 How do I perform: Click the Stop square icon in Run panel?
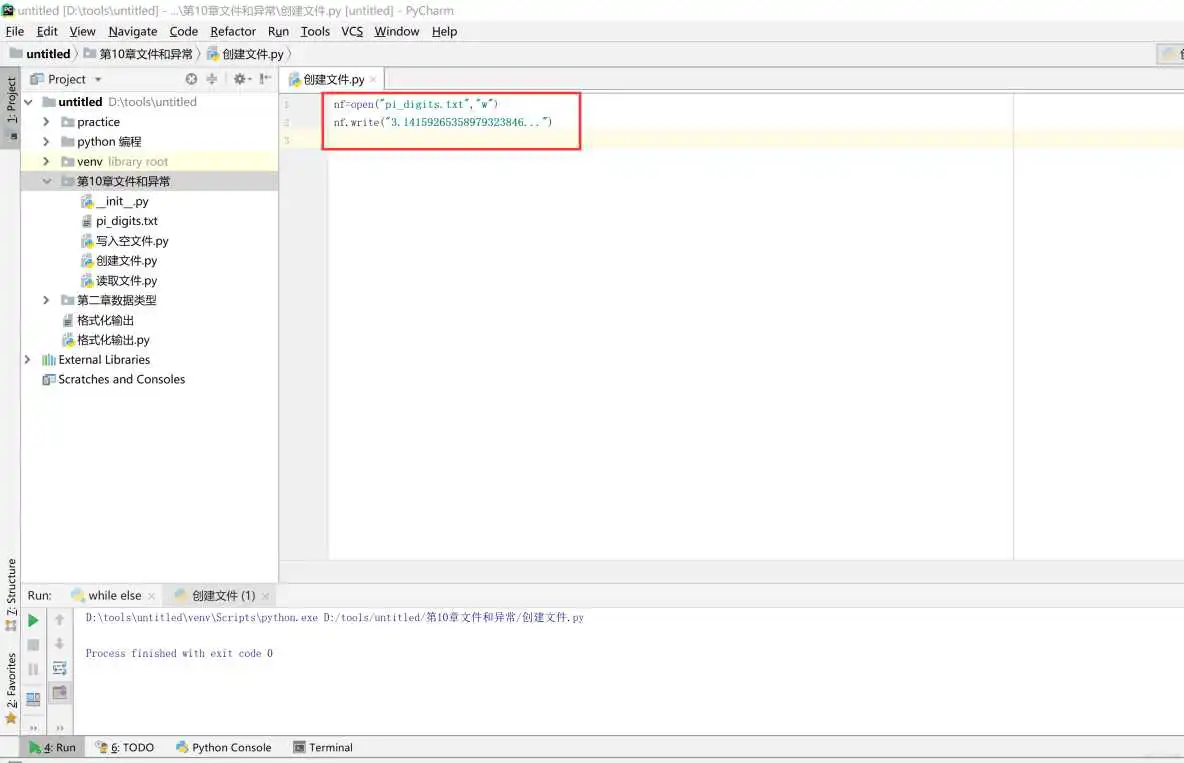33,644
